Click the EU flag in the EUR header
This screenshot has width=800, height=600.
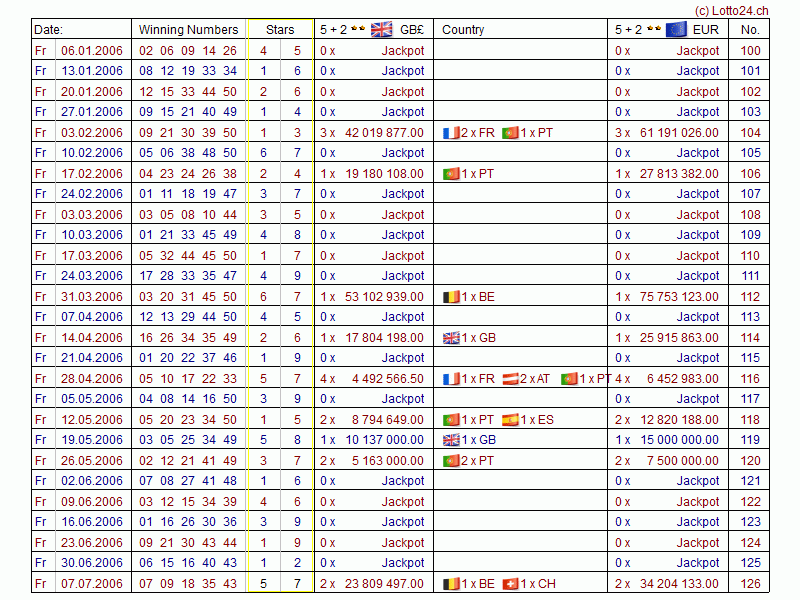coord(675,29)
